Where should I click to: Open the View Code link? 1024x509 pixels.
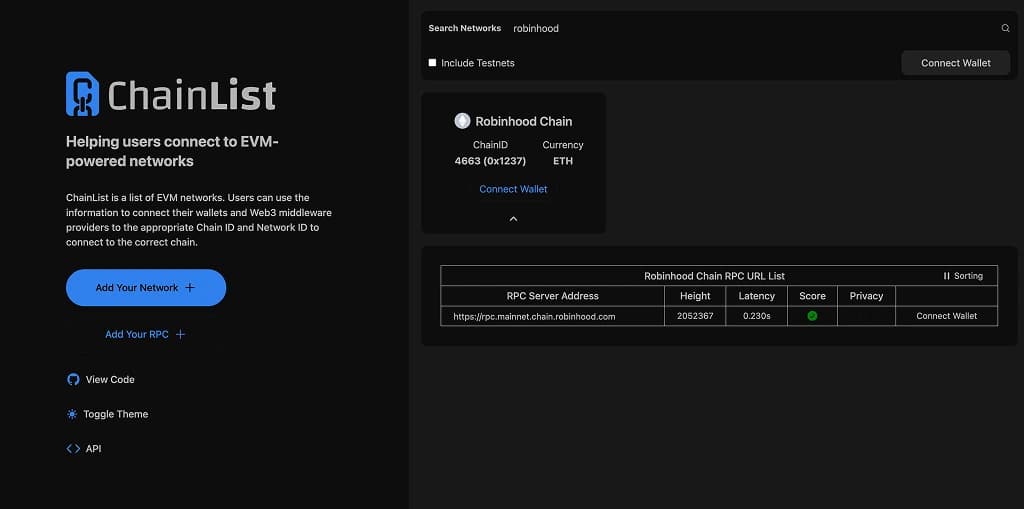pos(101,380)
